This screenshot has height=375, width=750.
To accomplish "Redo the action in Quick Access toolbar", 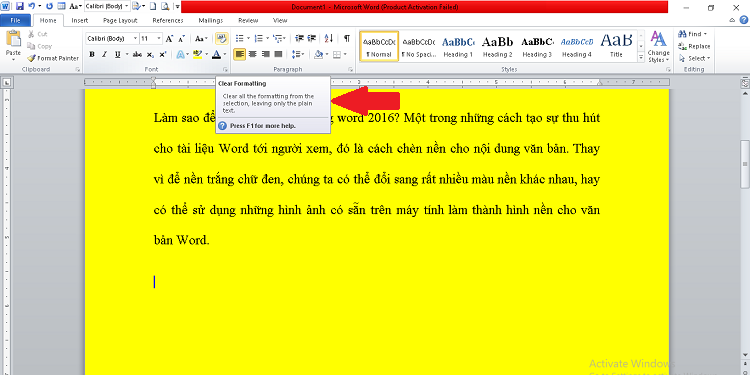I will coord(49,7).
